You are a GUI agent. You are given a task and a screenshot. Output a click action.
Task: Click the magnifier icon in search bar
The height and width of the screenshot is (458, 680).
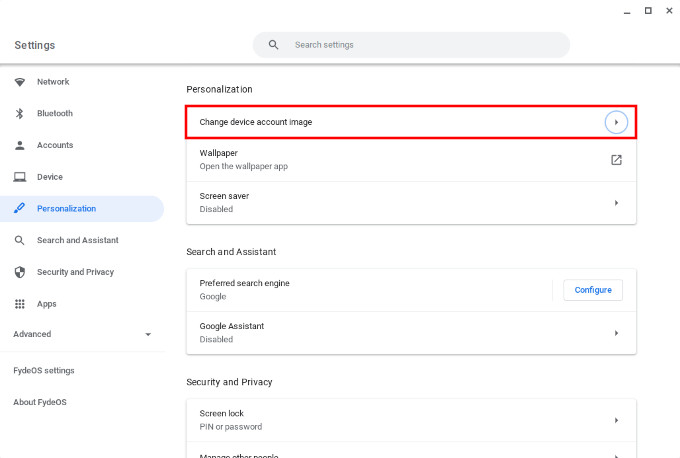(x=273, y=45)
